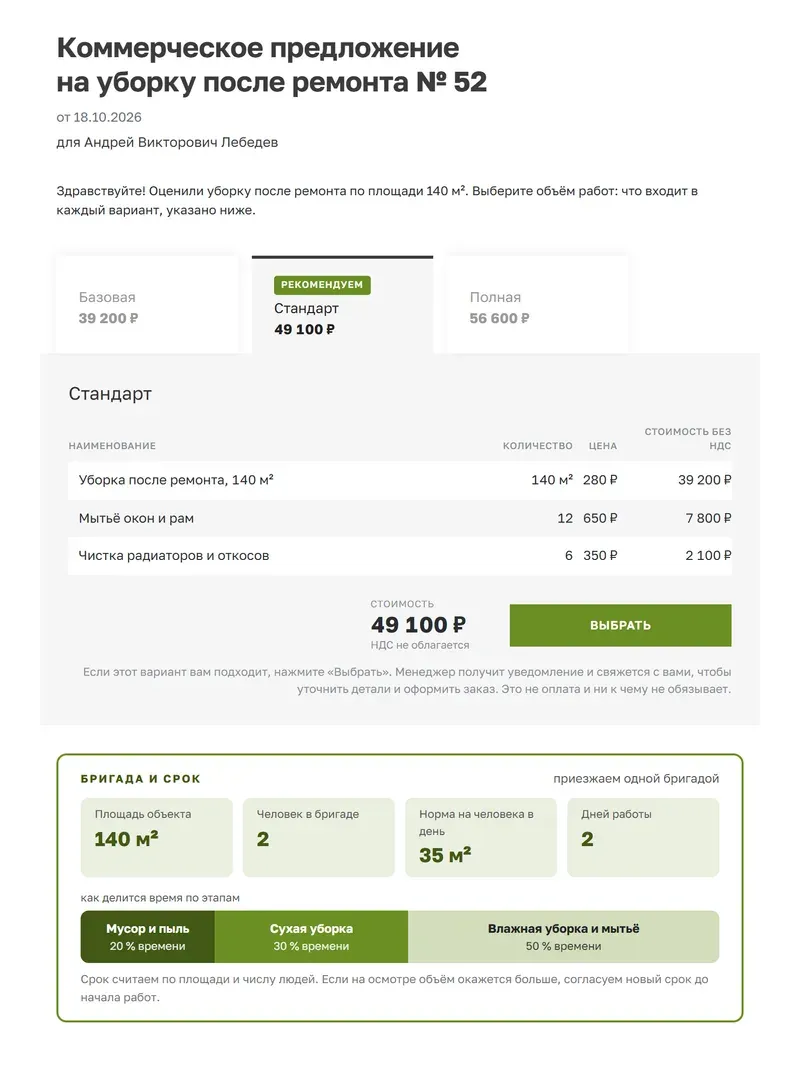Click the Площадь объекта 140 м² card
Viewport: 800px width, 1066px height.
pos(156,837)
